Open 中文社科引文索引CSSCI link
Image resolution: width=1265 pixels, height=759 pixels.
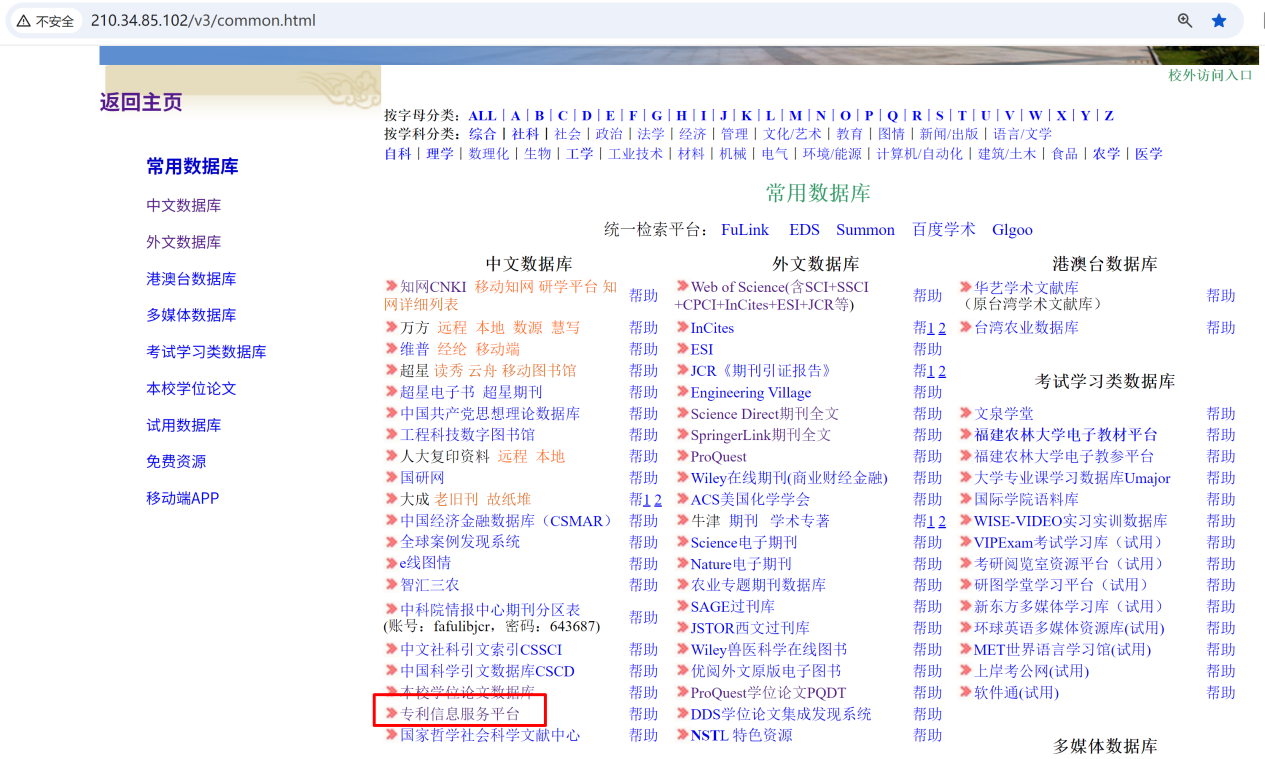point(481,650)
